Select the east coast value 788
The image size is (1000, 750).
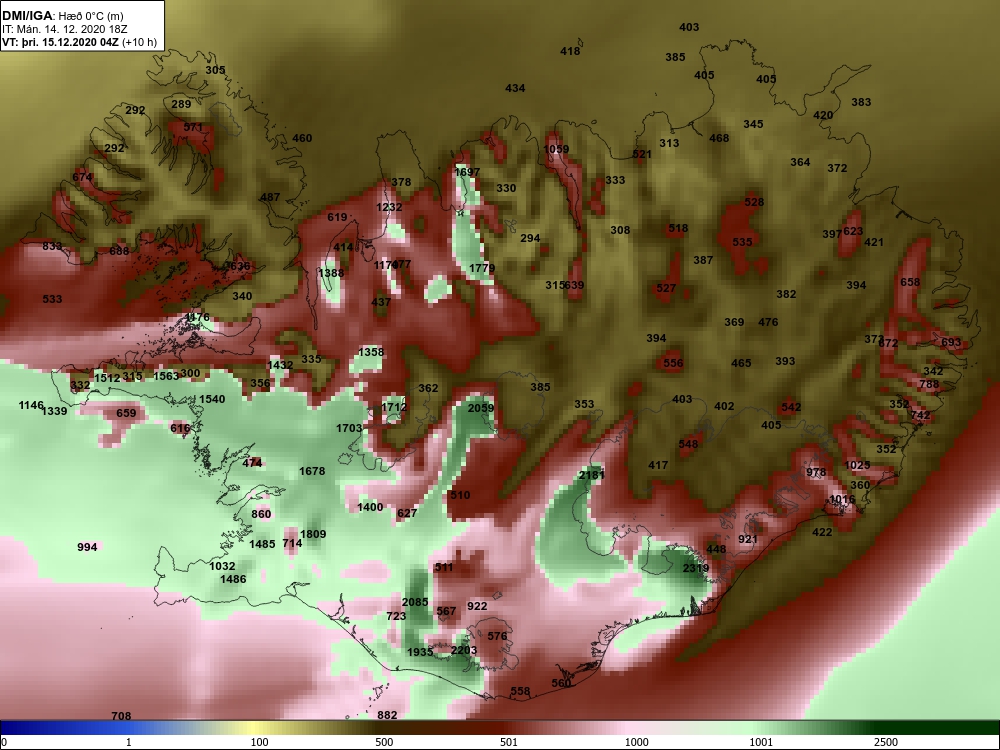tap(929, 385)
